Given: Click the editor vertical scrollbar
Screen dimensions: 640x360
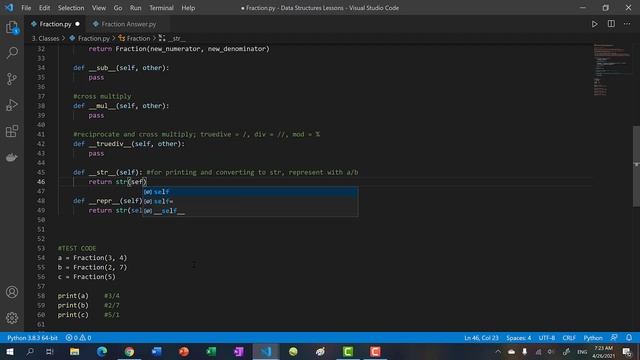Looking at the screenshot, I should pyautogui.click(x=636, y=166).
